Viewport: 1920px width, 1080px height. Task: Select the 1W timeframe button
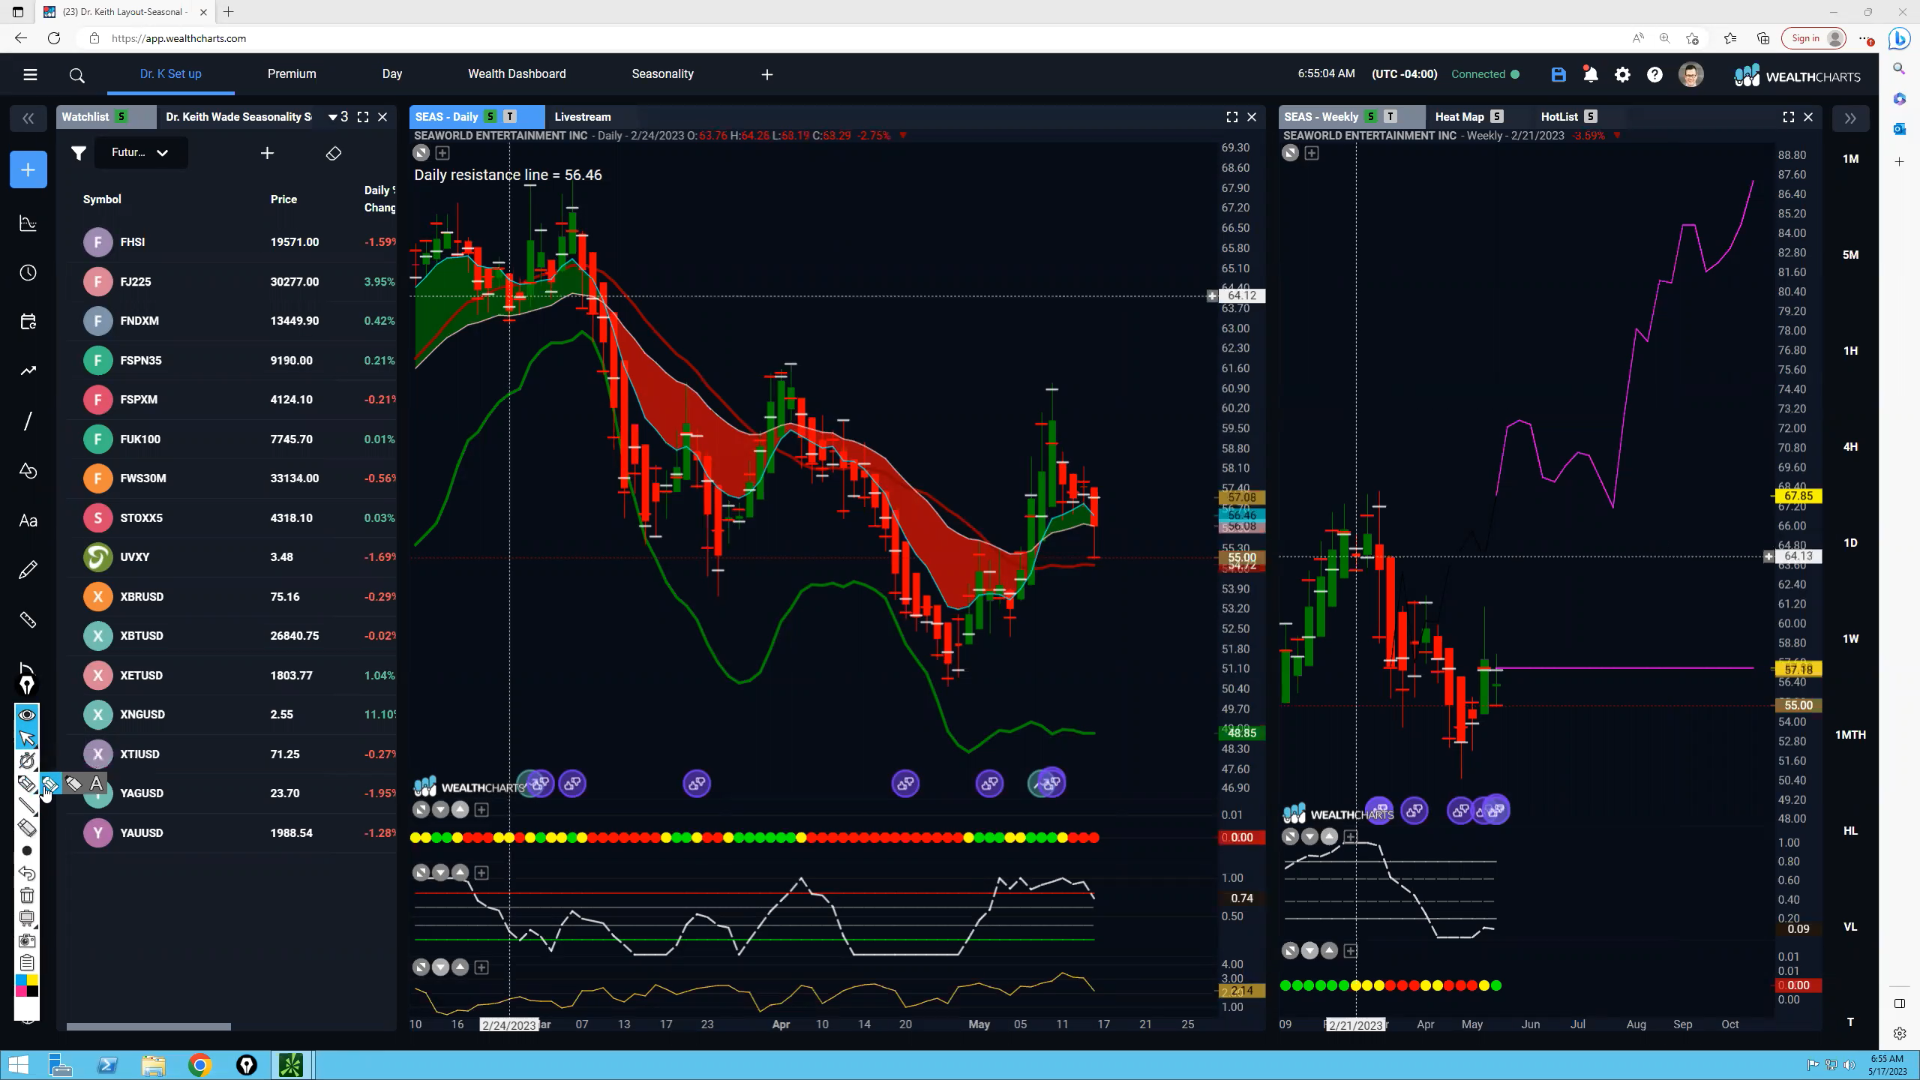(1850, 639)
